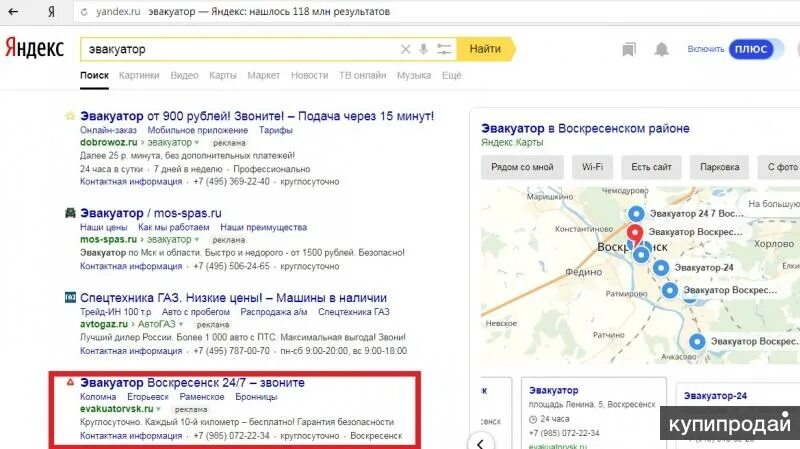Apply the Рядом со мной filter

pos(522,167)
